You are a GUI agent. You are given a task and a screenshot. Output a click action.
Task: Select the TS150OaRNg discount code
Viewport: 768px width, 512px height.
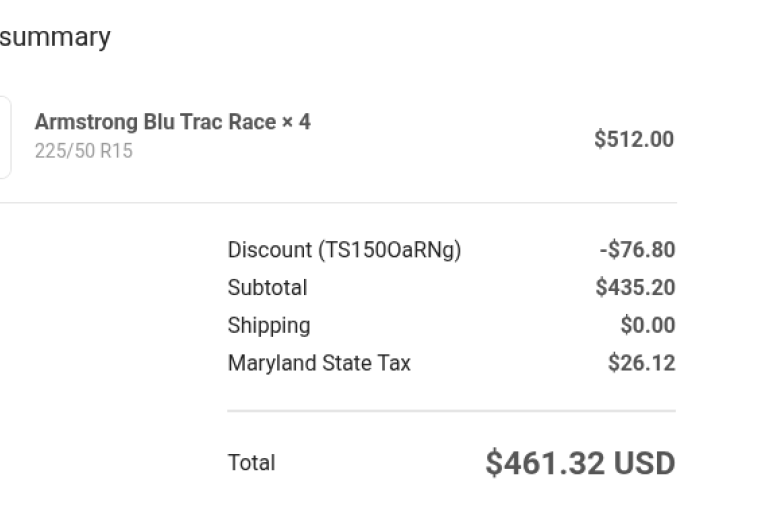click(390, 250)
